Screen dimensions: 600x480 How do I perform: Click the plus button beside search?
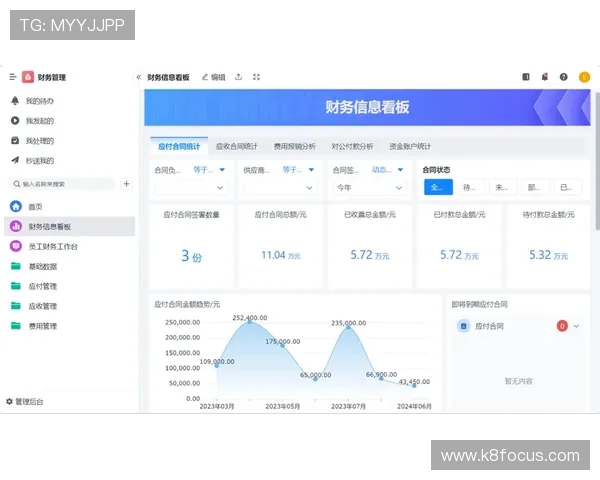[126, 184]
